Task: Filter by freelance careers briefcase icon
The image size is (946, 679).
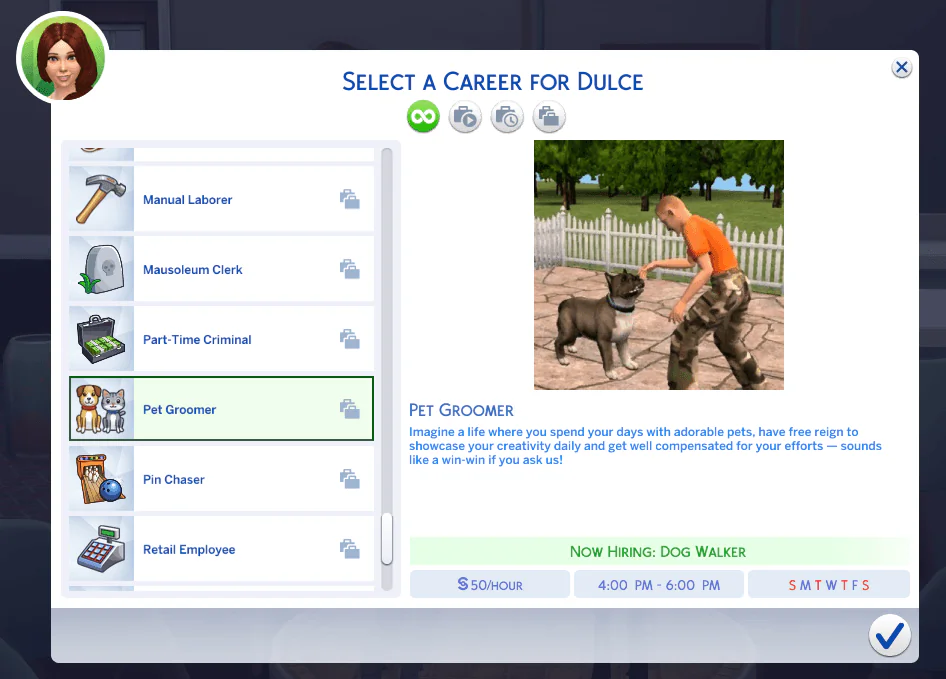Action: [549, 116]
